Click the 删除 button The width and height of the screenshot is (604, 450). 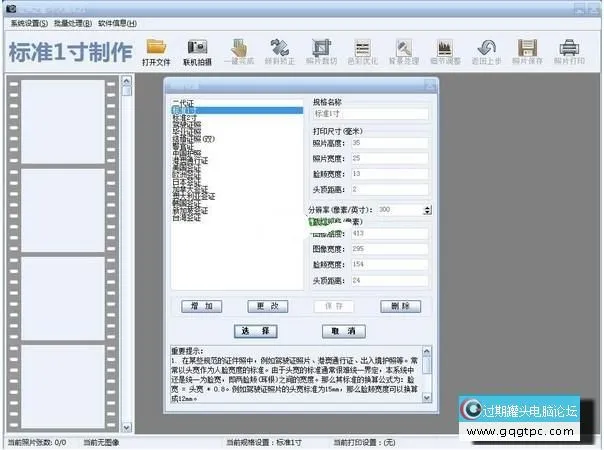click(x=401, y=306)
